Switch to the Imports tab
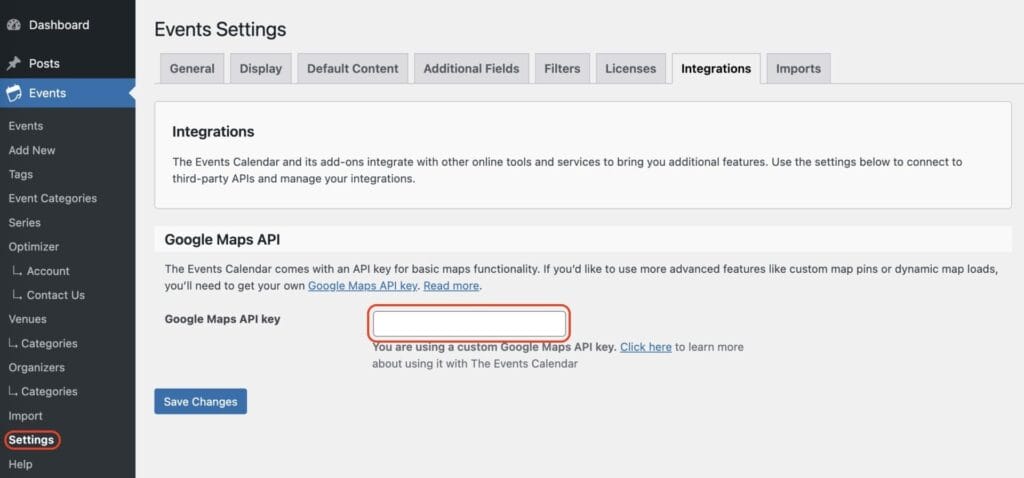This screenshot has height=478, width=1024. tap(799, 69)
